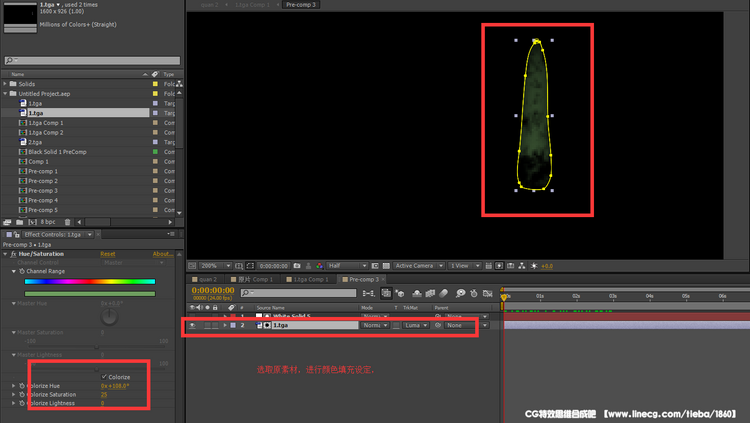Image resolution: width=750 pixels, height=423 pixels.
Task: Toggle visibility eye of layer 1.tga
Action: tap(192, 325)
